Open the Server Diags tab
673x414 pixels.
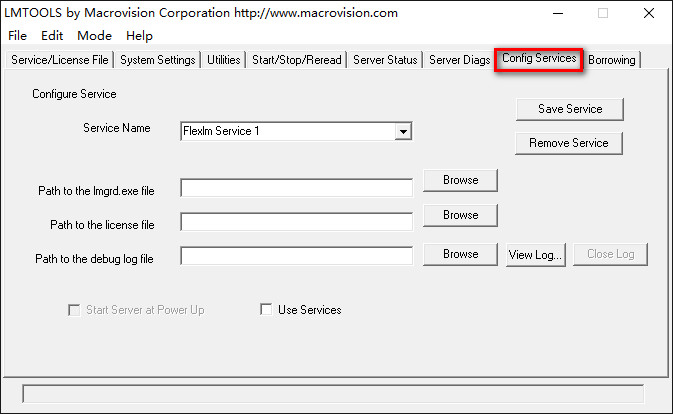(459, 60)
